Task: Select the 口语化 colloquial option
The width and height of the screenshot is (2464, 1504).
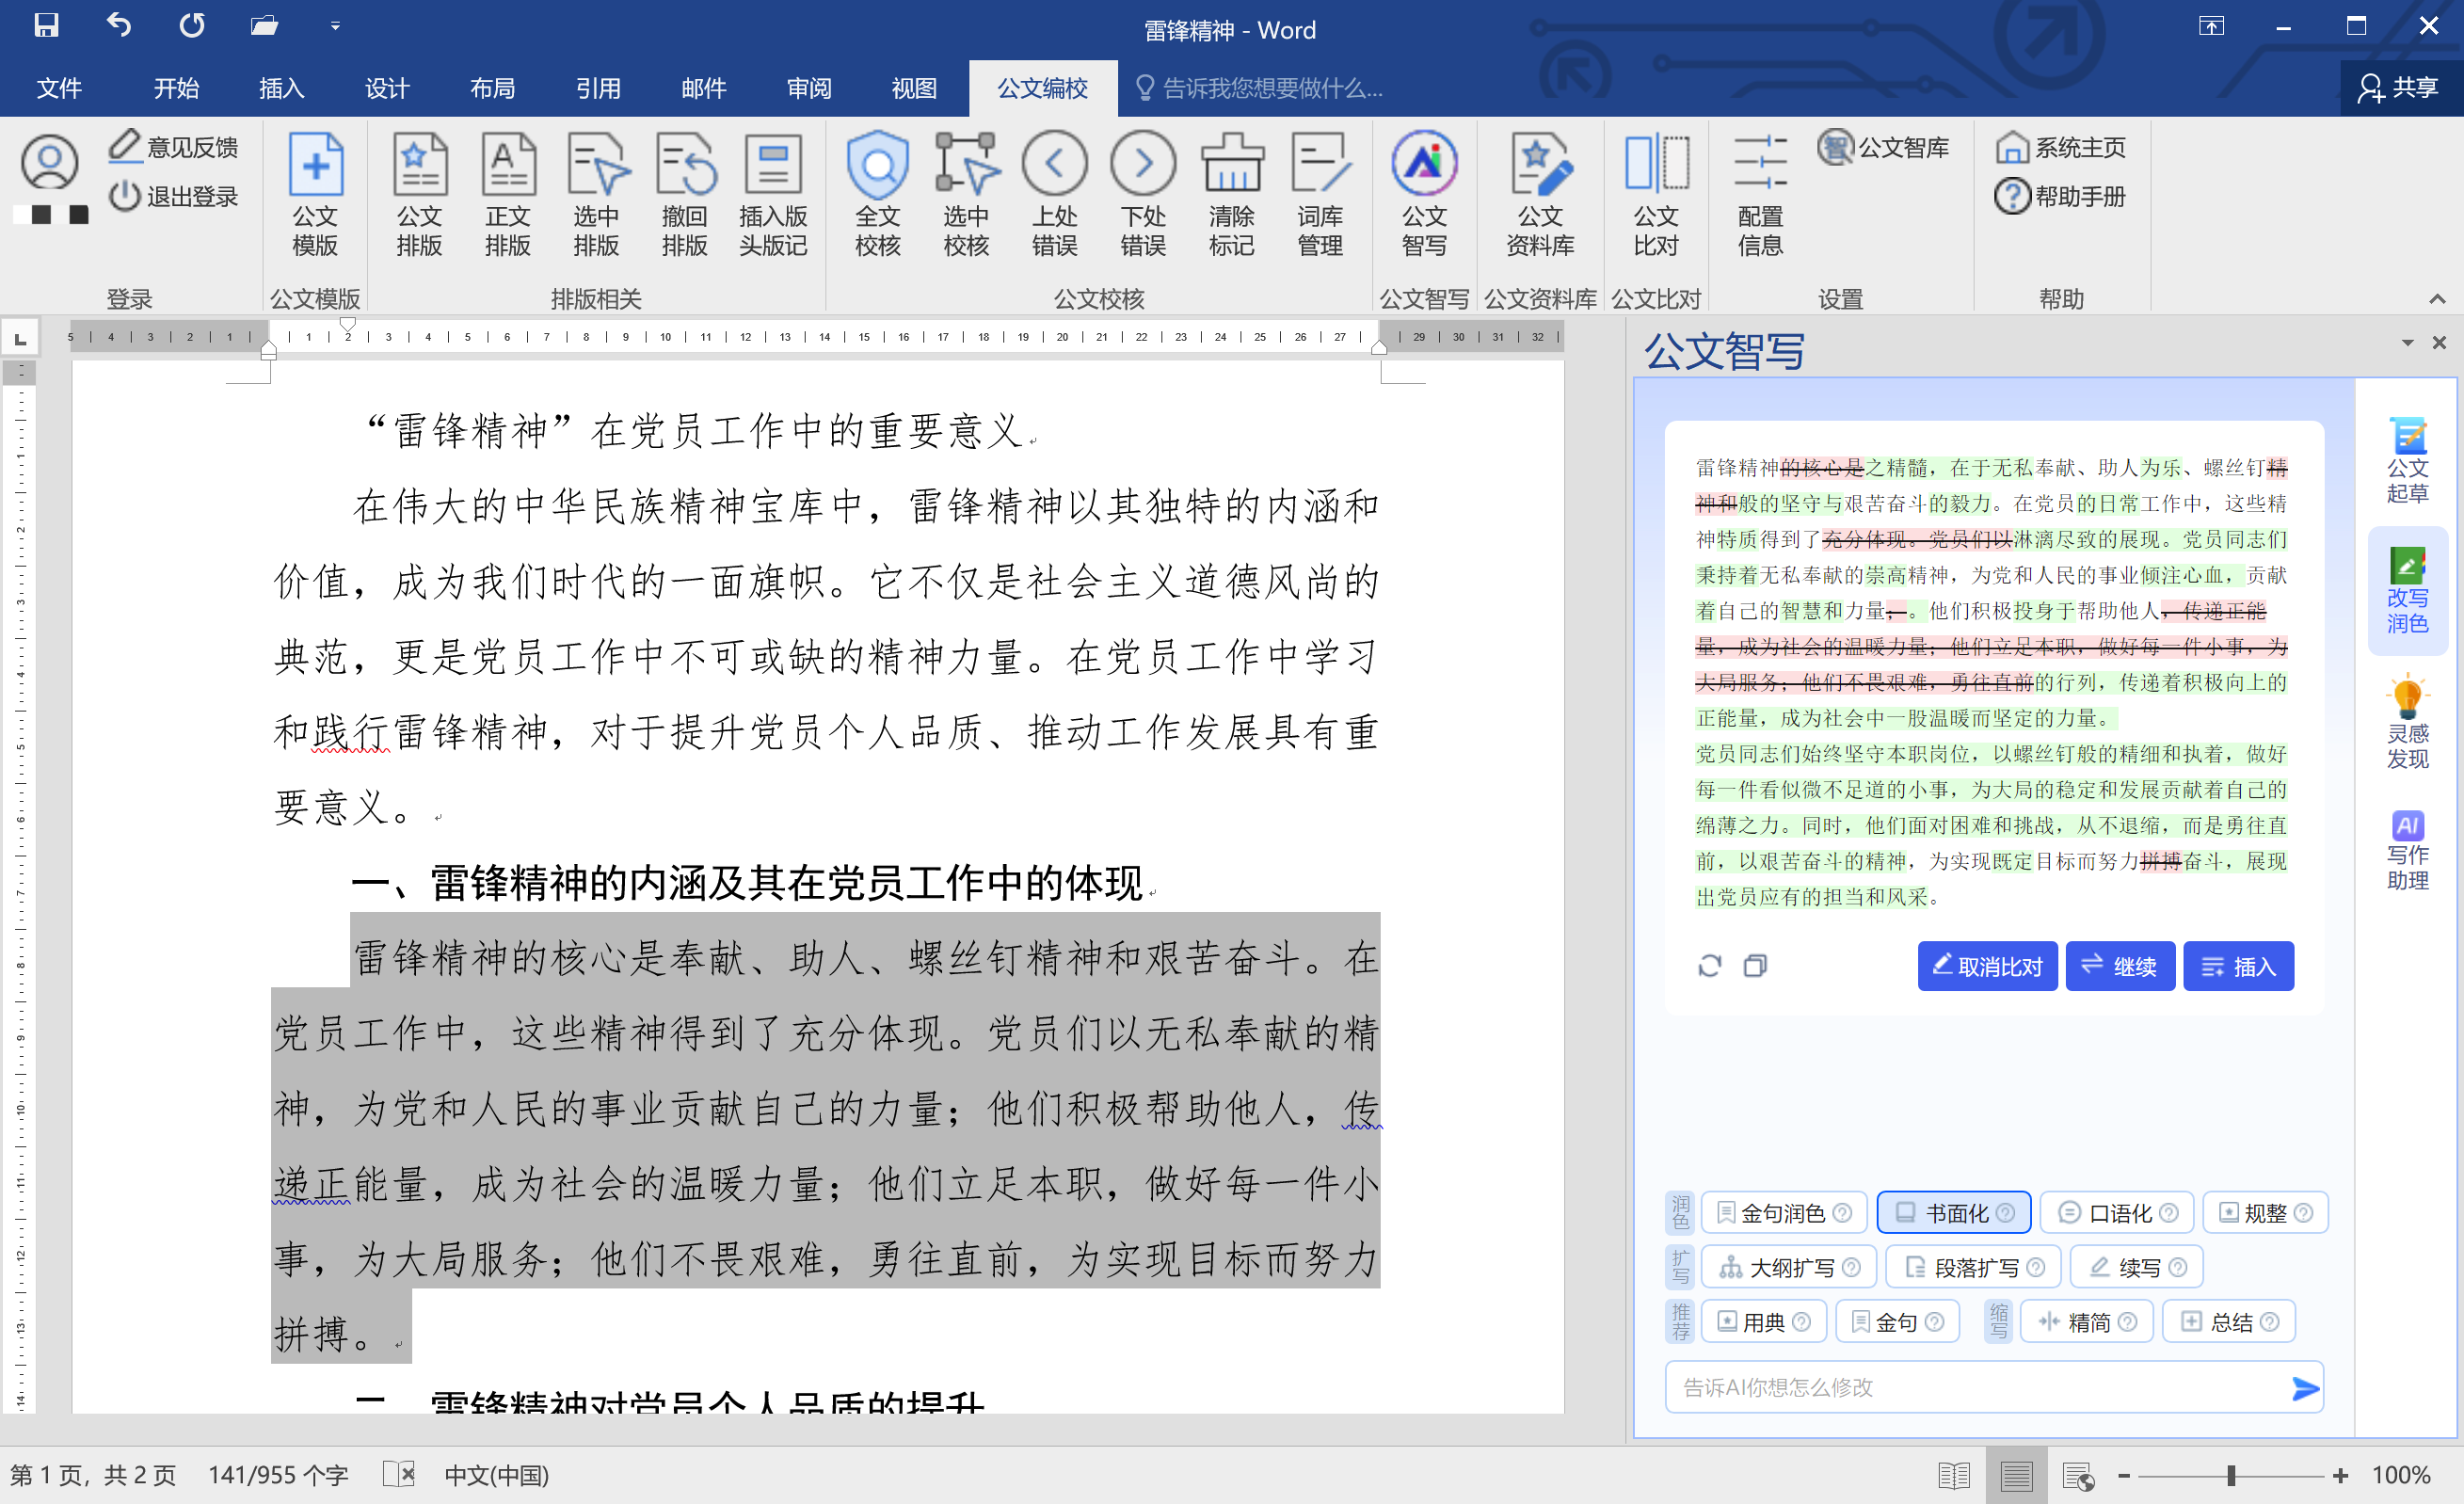Action: pyautogui.click(x=2117, y=1213)
